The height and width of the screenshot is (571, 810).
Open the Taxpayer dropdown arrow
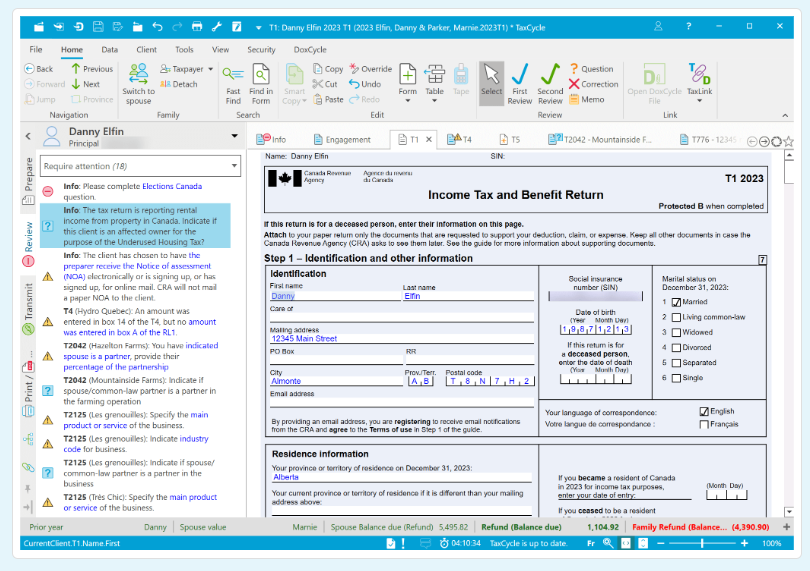[211, 69]
